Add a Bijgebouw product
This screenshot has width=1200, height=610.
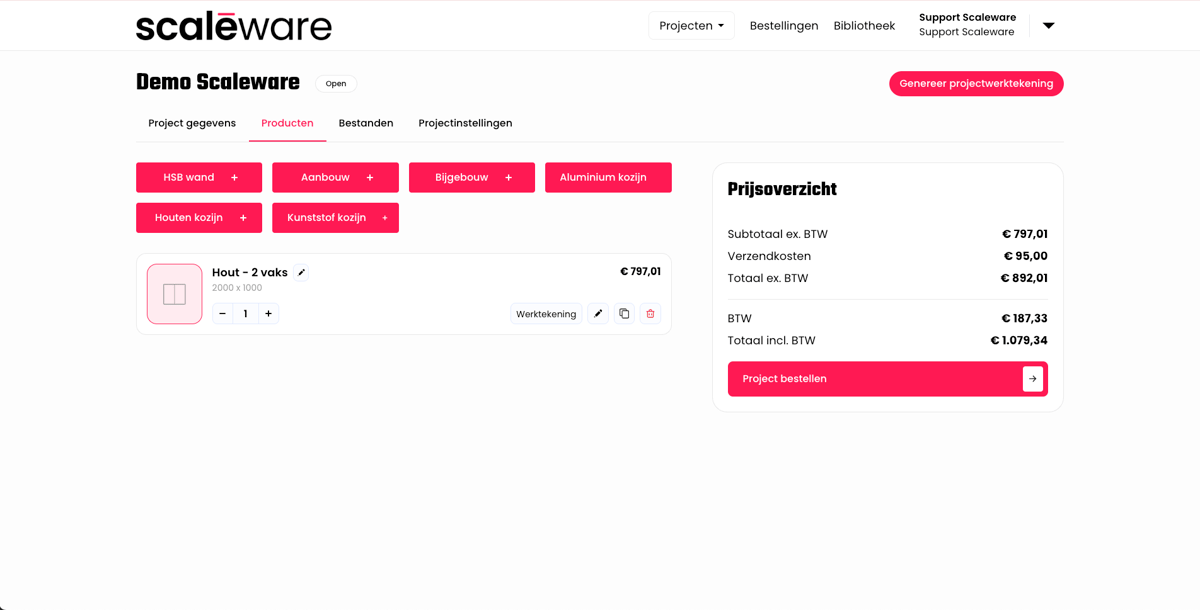[472, 178]
